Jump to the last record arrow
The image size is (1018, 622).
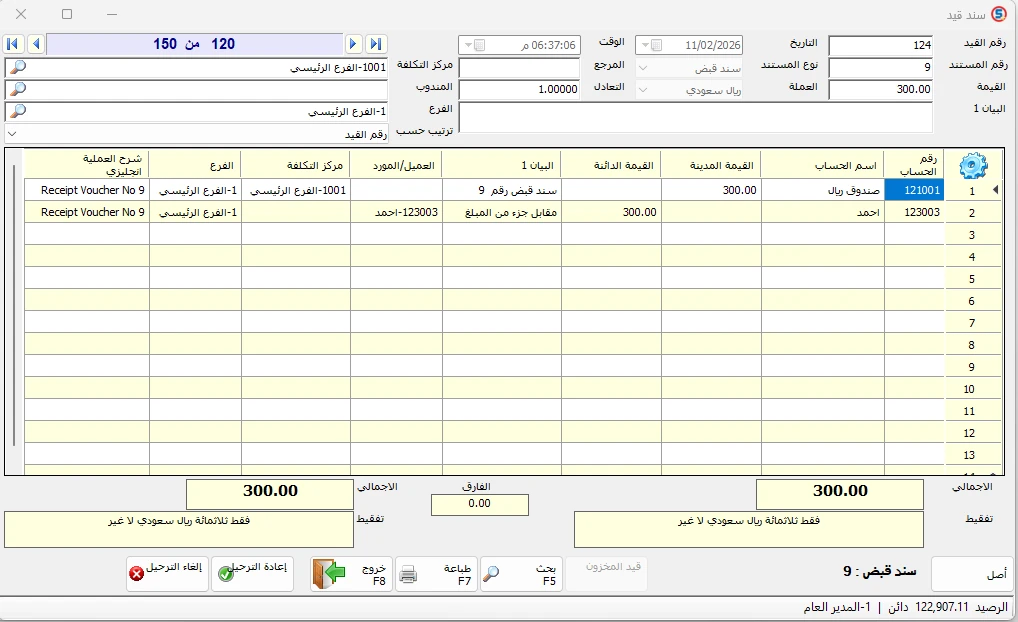375,44
